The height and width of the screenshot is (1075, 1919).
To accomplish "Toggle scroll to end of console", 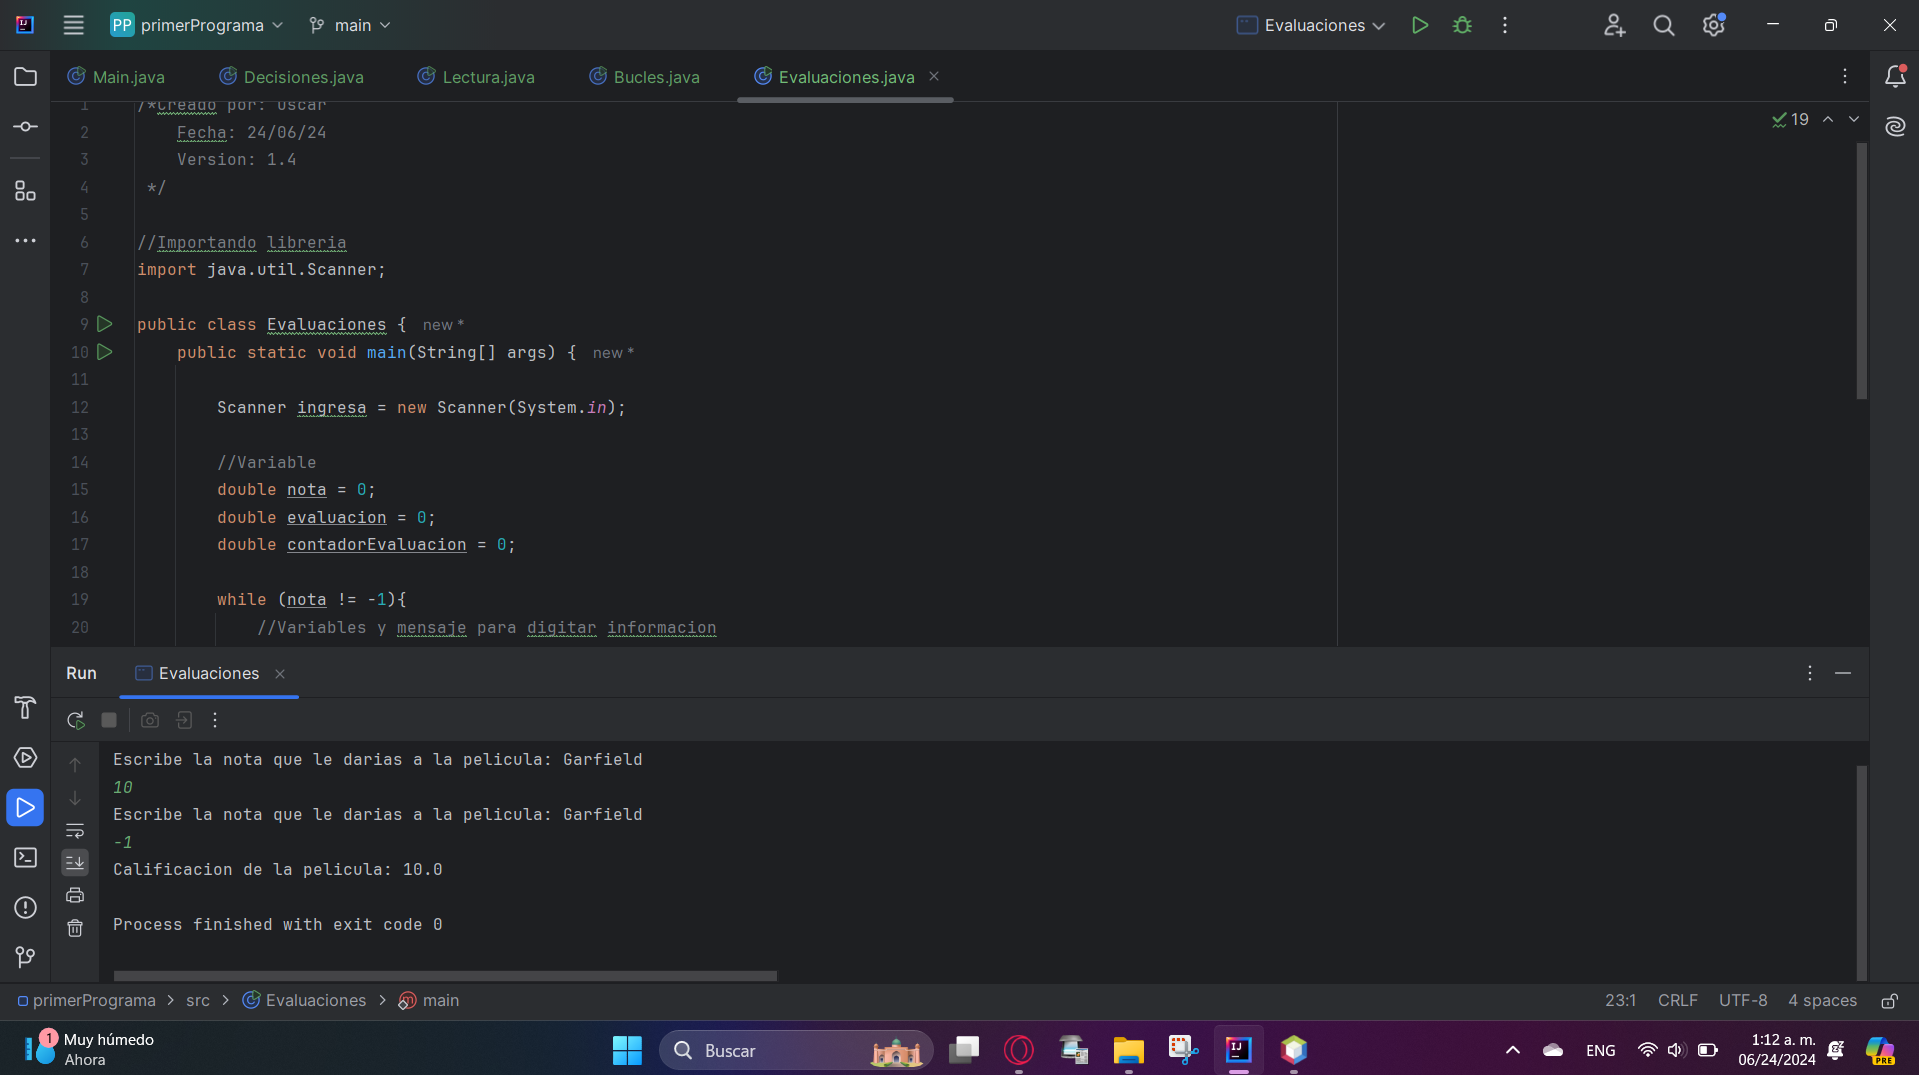I will click(x=75, y=862).
